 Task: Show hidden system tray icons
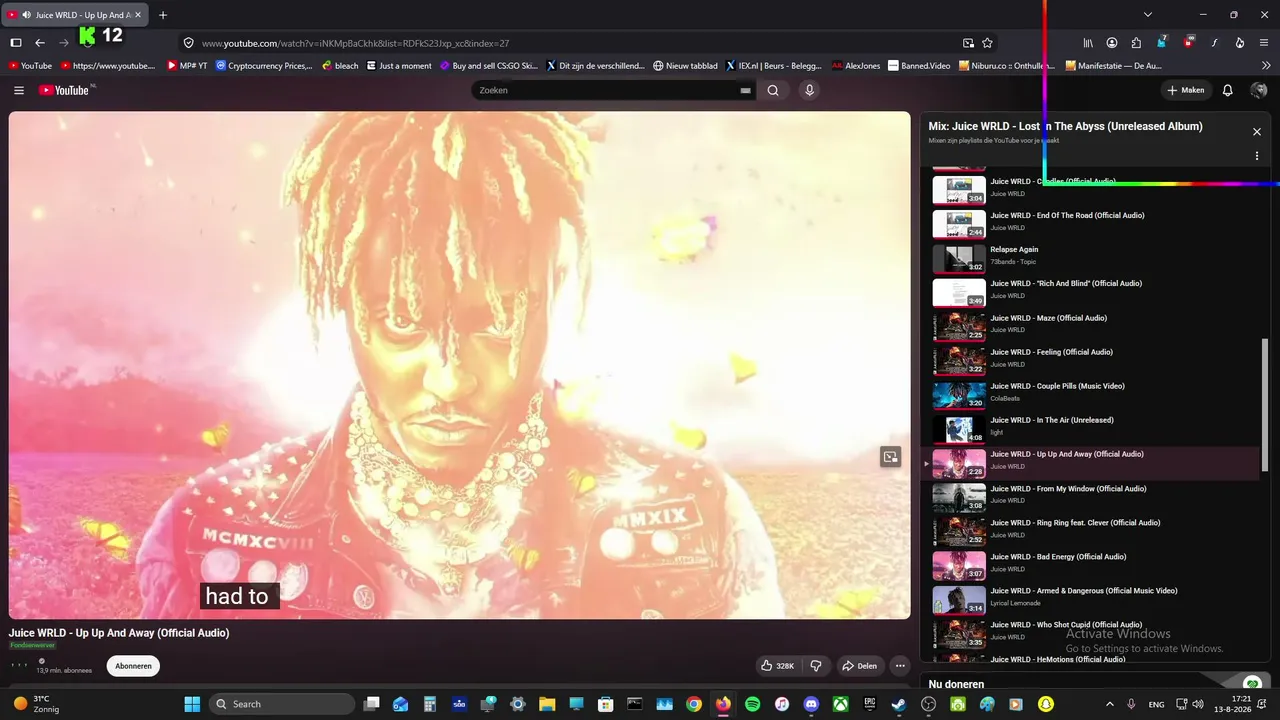tap(1109, 704)
